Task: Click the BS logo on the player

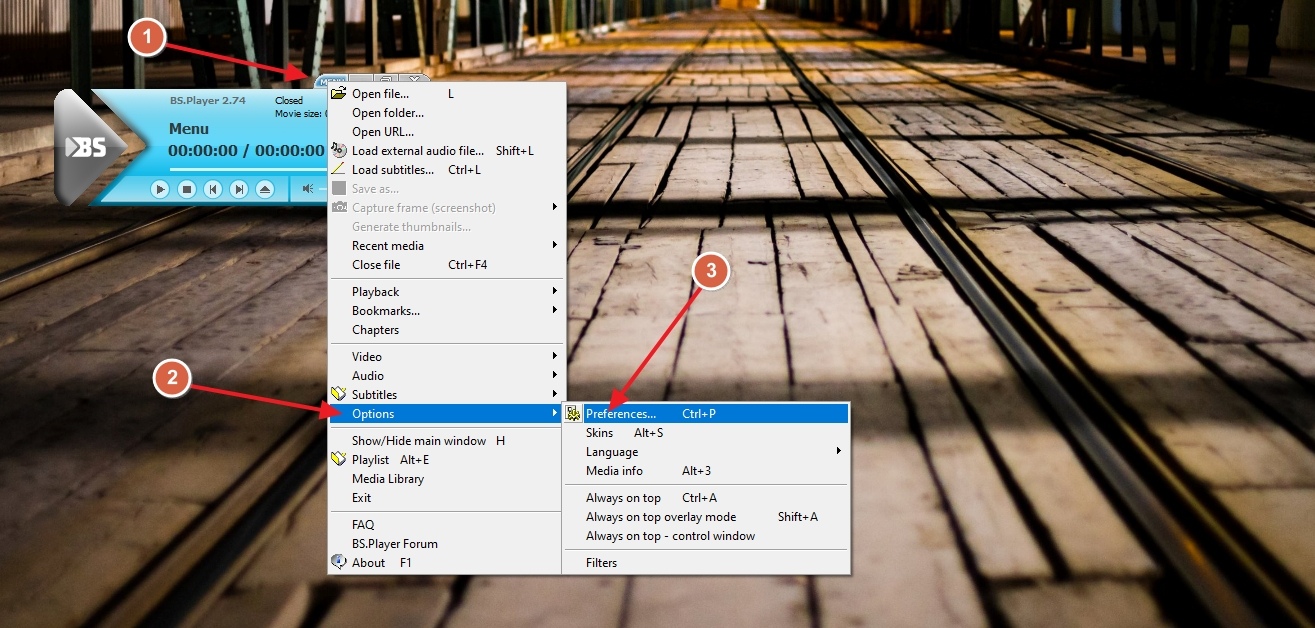Action: [x=88, y=147]
